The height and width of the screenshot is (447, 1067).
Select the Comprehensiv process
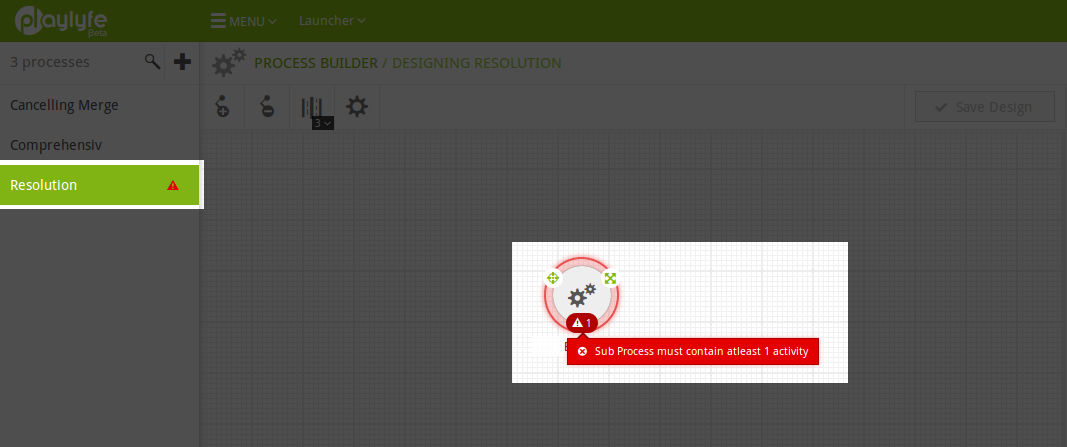(99, 145)
